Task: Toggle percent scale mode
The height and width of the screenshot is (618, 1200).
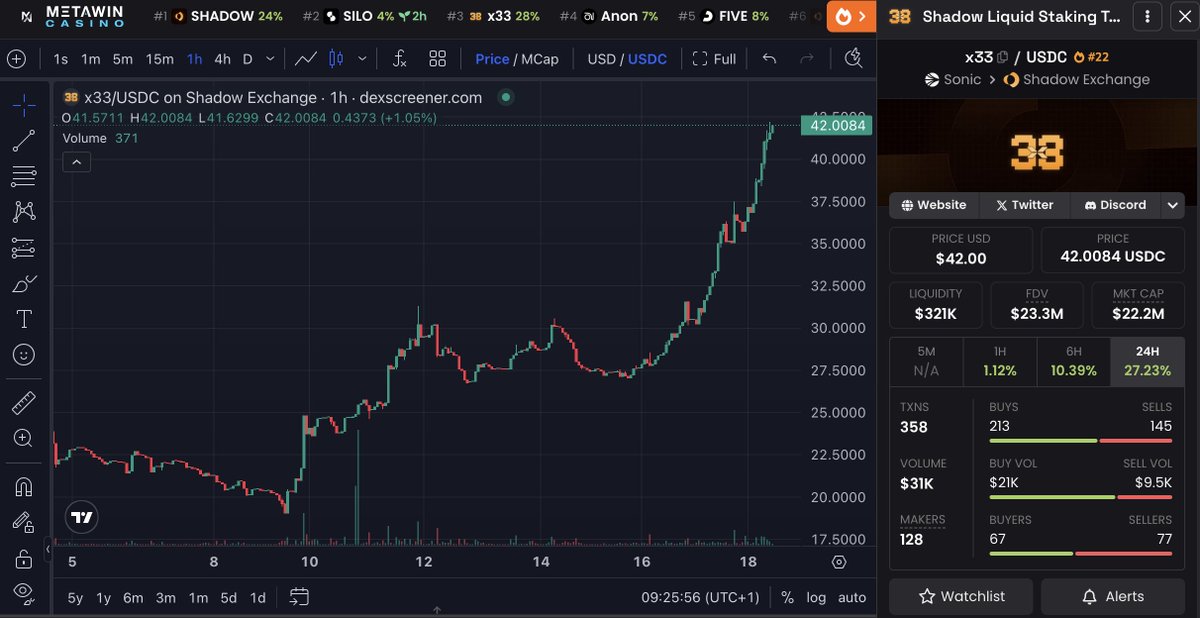Action: tap(787, 597)
